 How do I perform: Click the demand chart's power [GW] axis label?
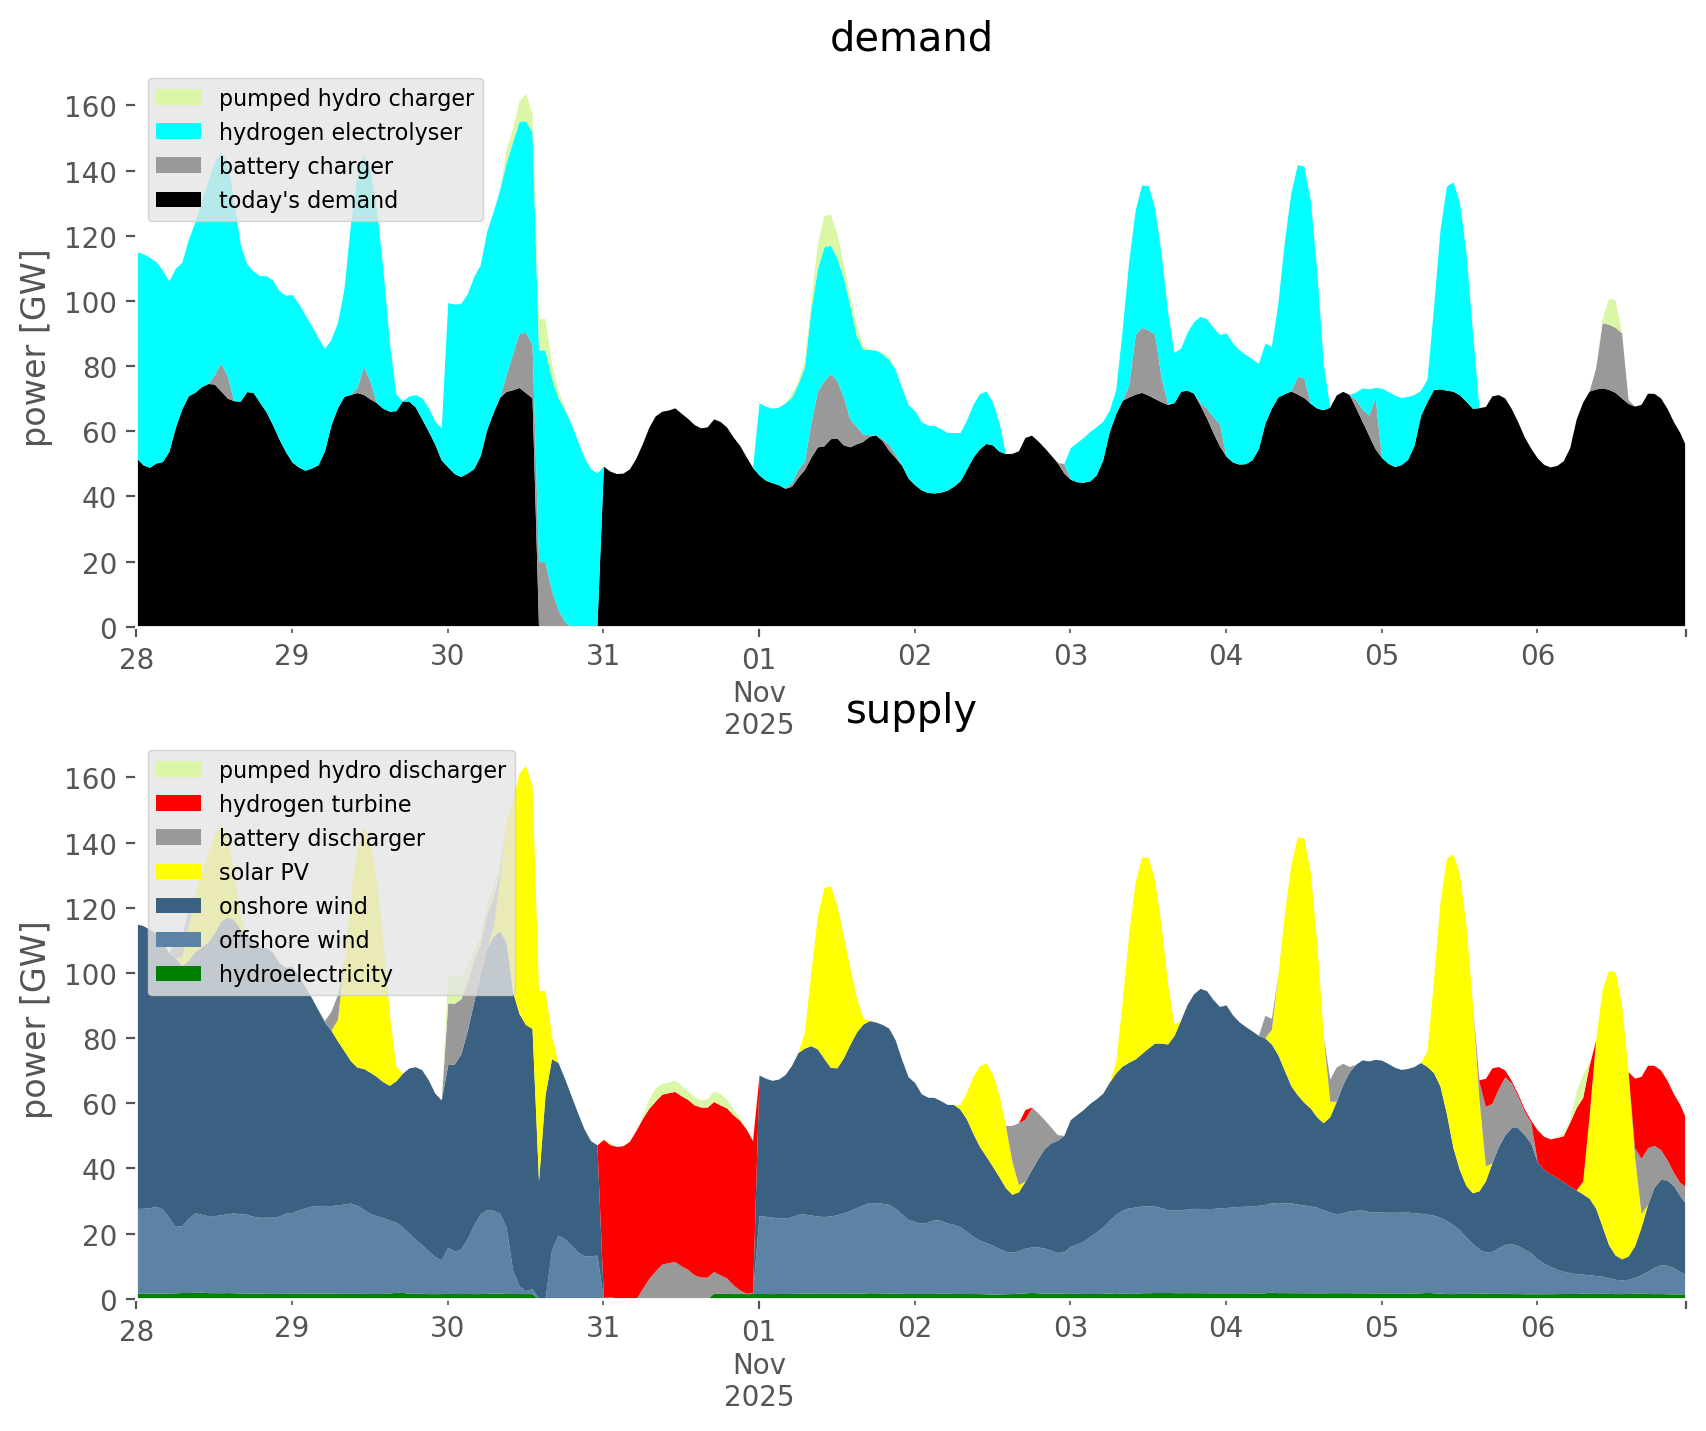coord(35,348)
